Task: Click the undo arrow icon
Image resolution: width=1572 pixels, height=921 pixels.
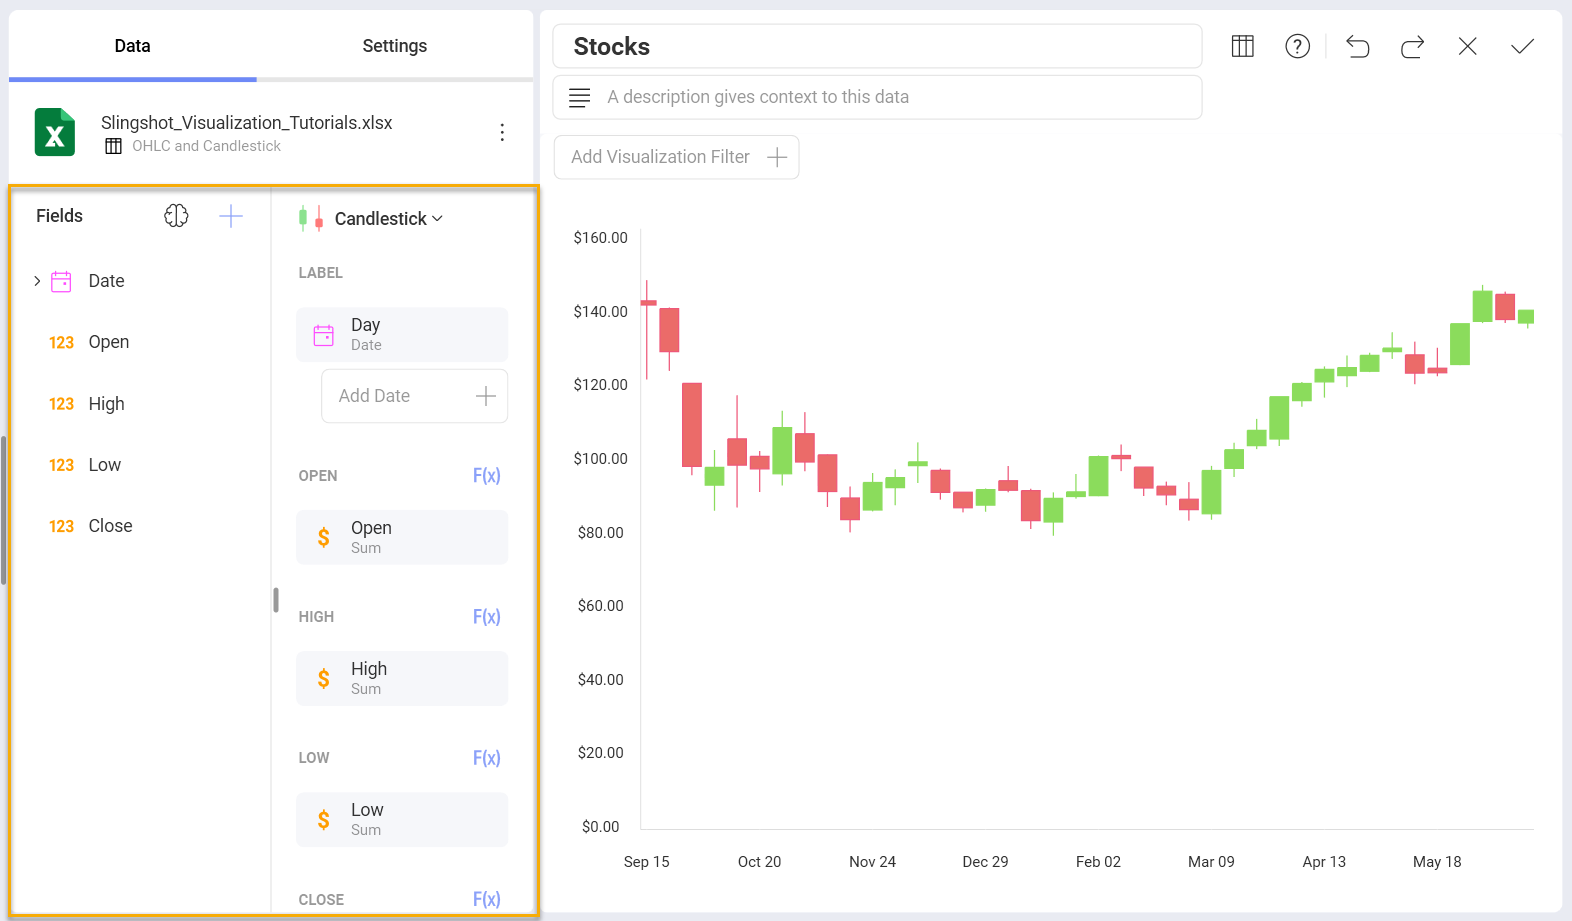Action: coord(1357,46)
